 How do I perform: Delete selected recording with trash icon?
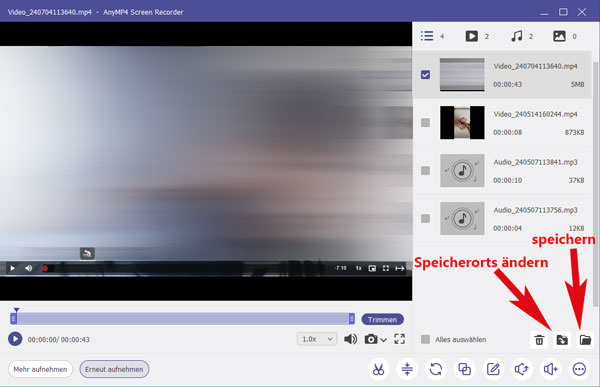(x=539, y=340)
